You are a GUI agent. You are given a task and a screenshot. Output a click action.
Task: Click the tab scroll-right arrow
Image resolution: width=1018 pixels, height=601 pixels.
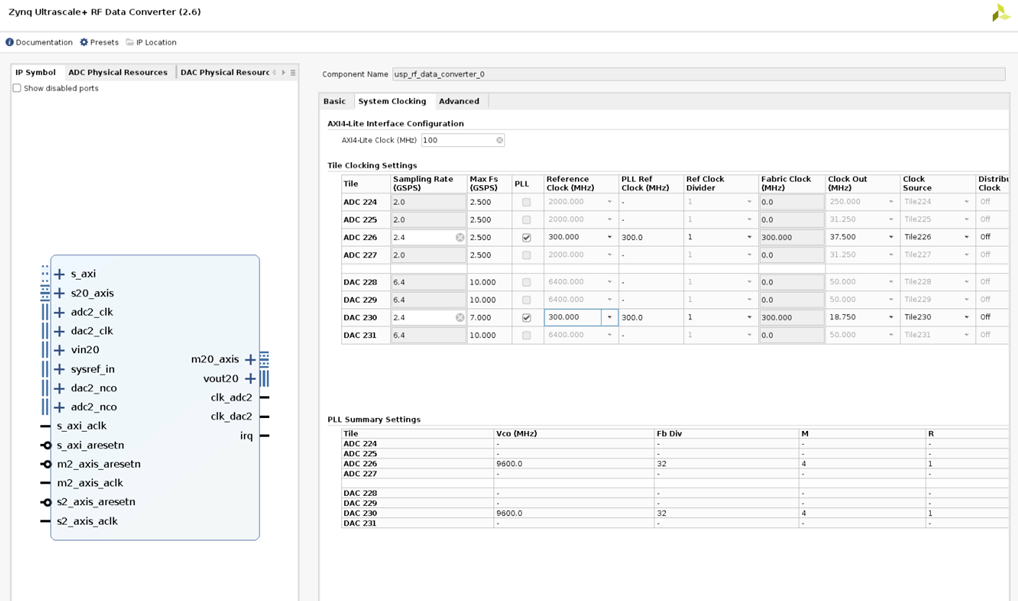click(283, 72)
